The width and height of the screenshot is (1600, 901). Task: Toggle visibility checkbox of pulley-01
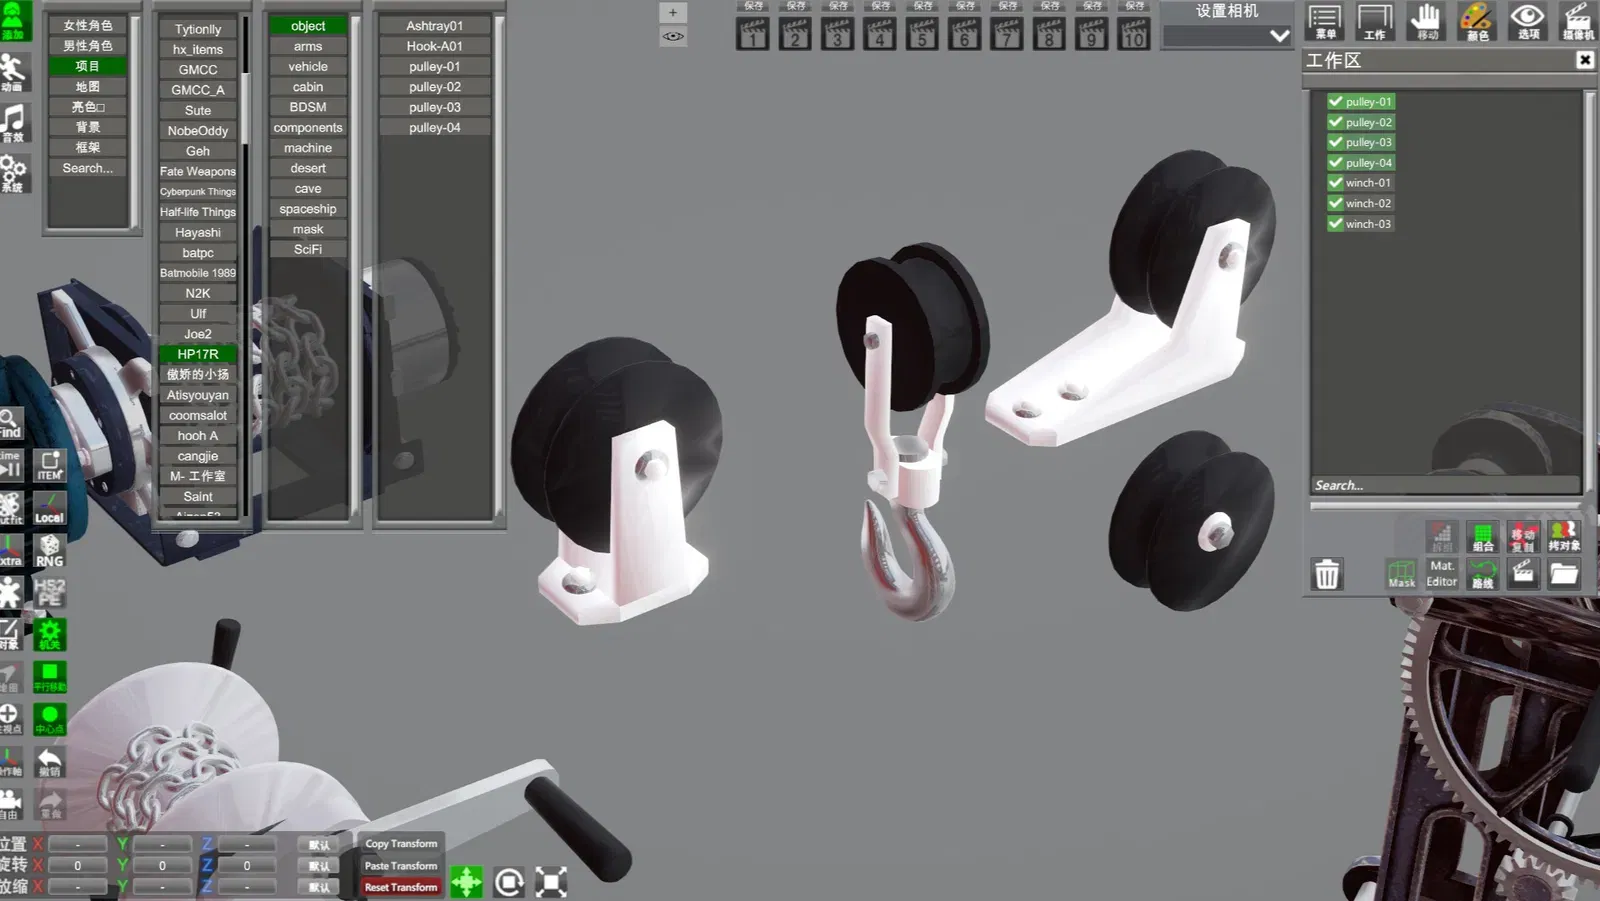pyautogui.click(x=1335, y=101)
